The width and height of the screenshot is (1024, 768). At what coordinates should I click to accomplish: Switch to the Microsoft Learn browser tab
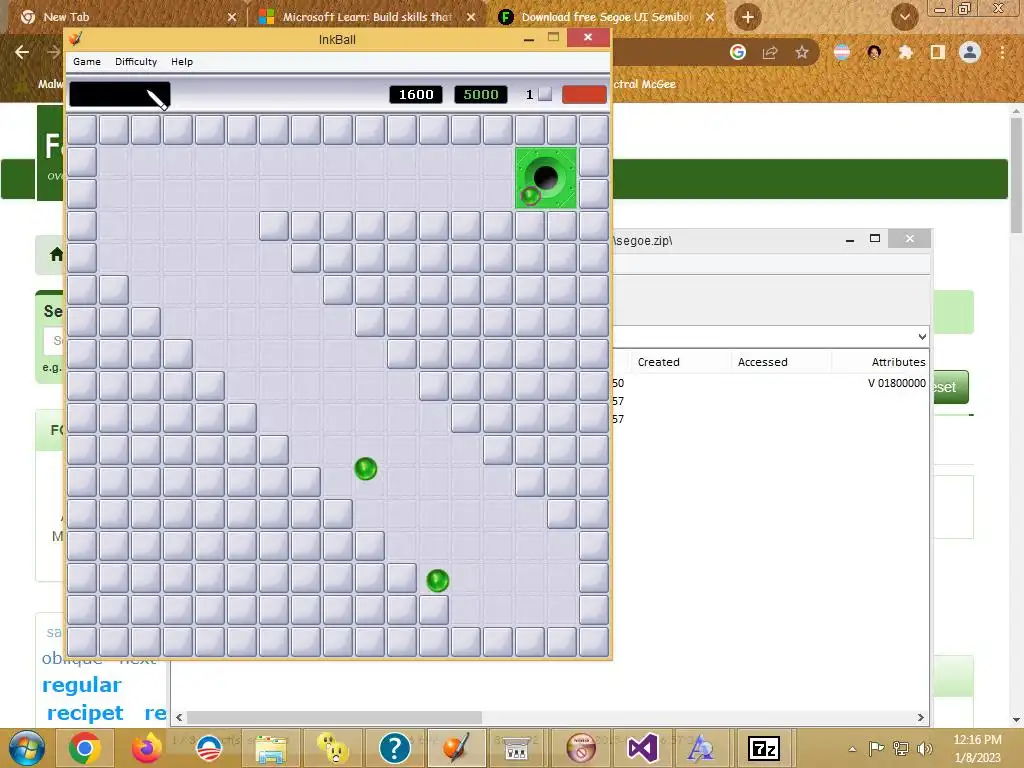(x=367, y=17)
